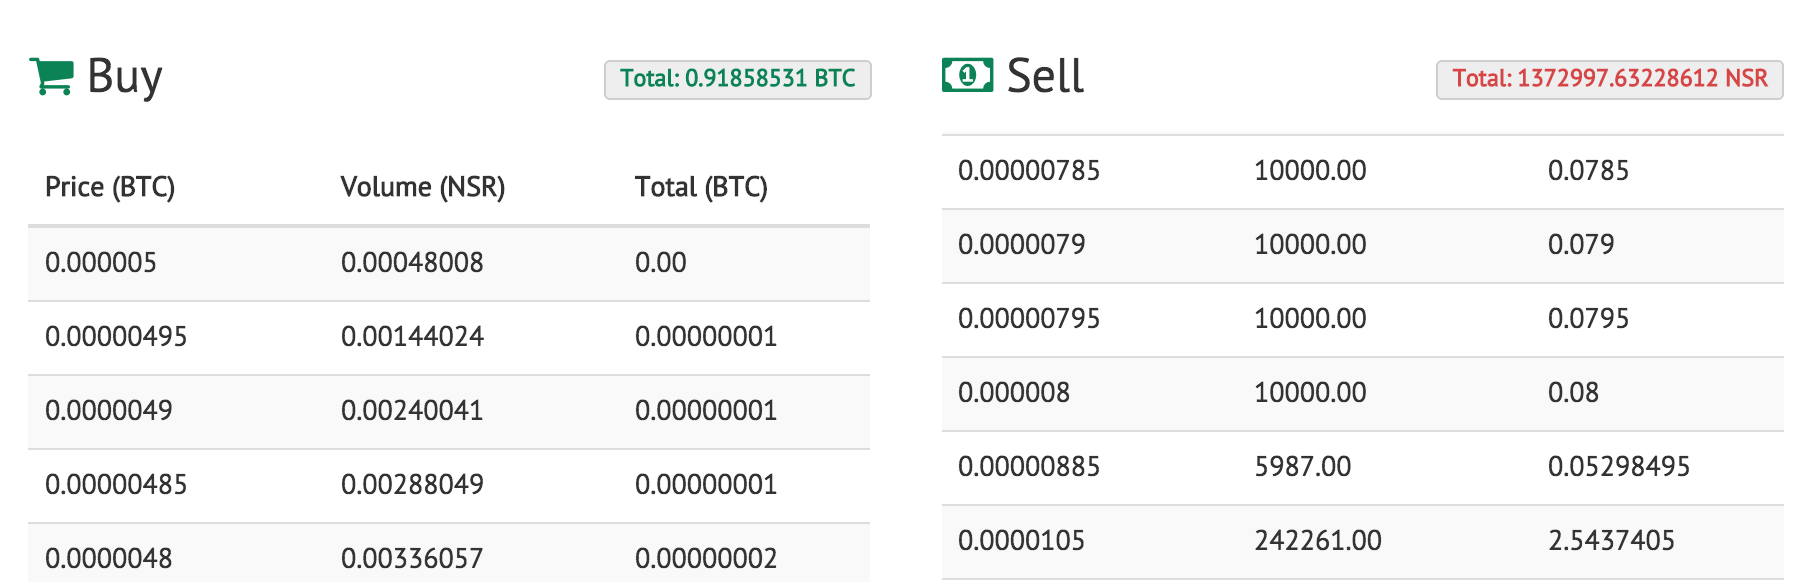Image resolution: width=1802 pixels, height=582 pixels.
Task: Select the sell order priced 0.0000079
Action: (1021, 245)
